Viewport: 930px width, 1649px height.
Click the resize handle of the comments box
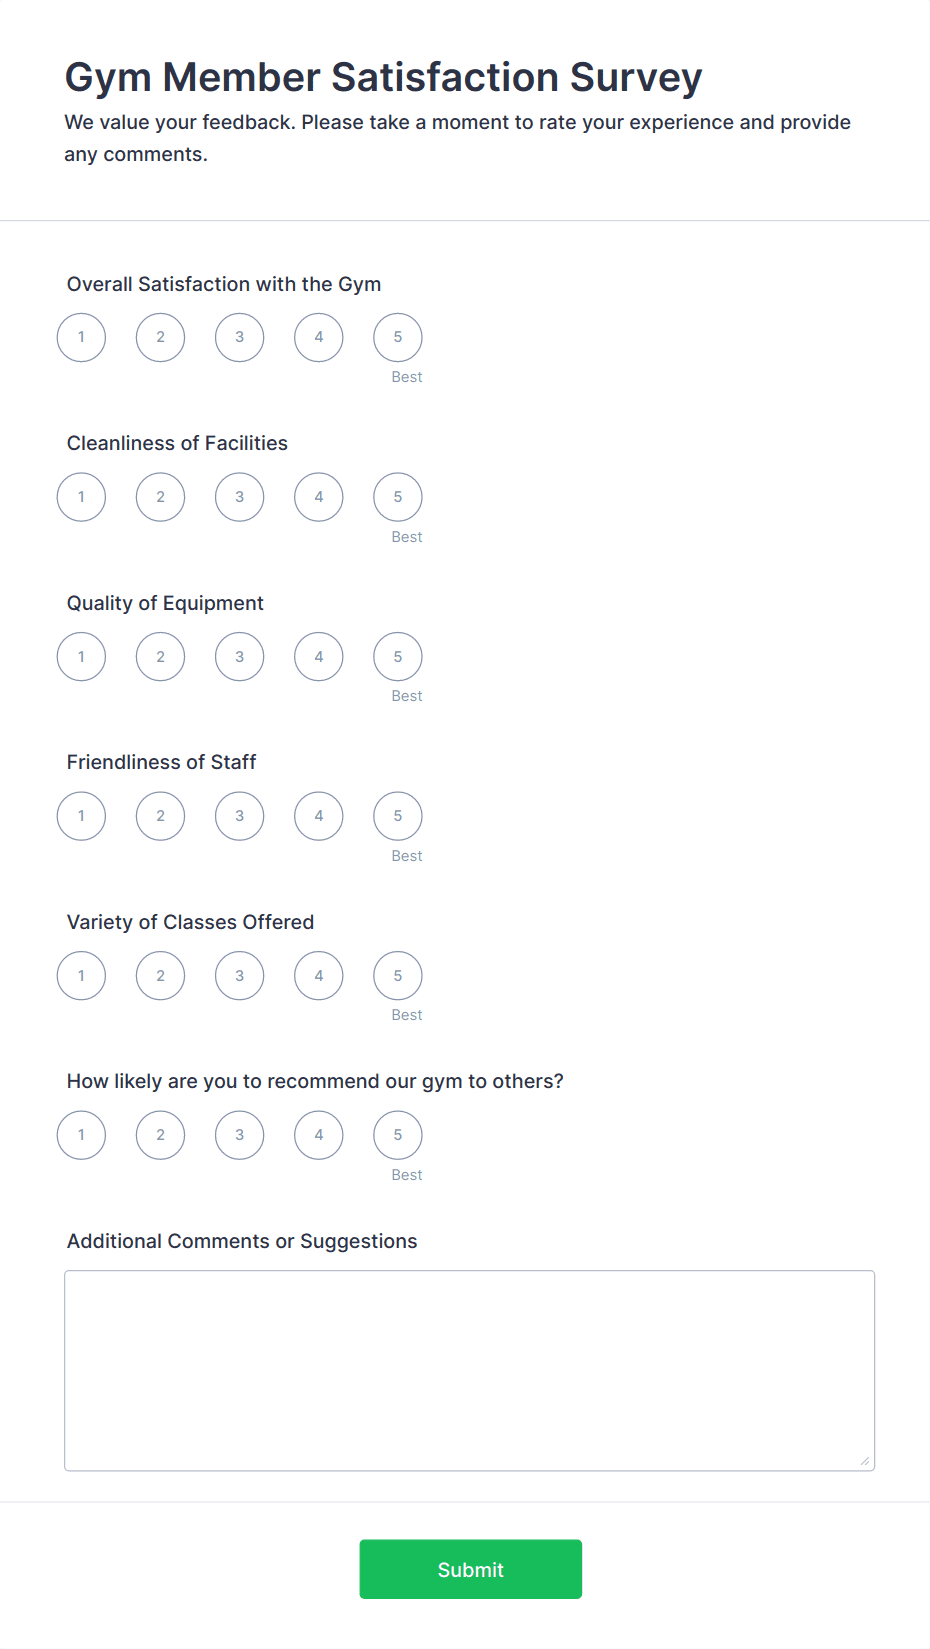(x=863, y=1461)
